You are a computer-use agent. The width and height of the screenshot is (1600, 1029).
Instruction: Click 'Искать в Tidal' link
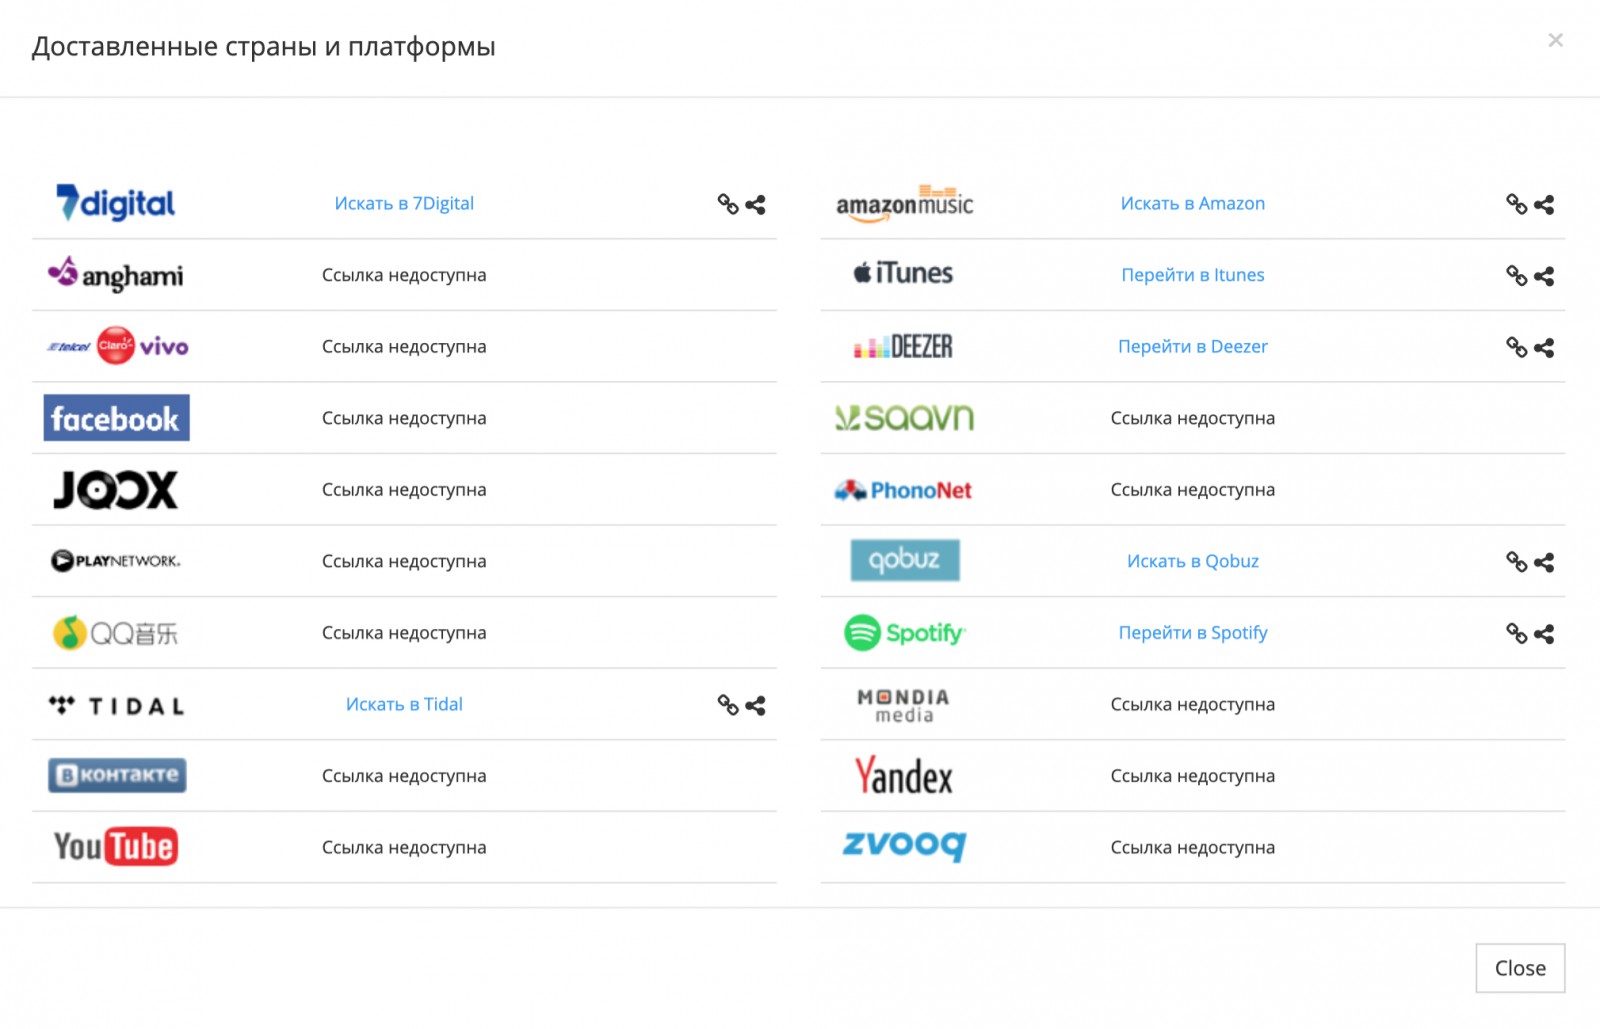[404, 704]
